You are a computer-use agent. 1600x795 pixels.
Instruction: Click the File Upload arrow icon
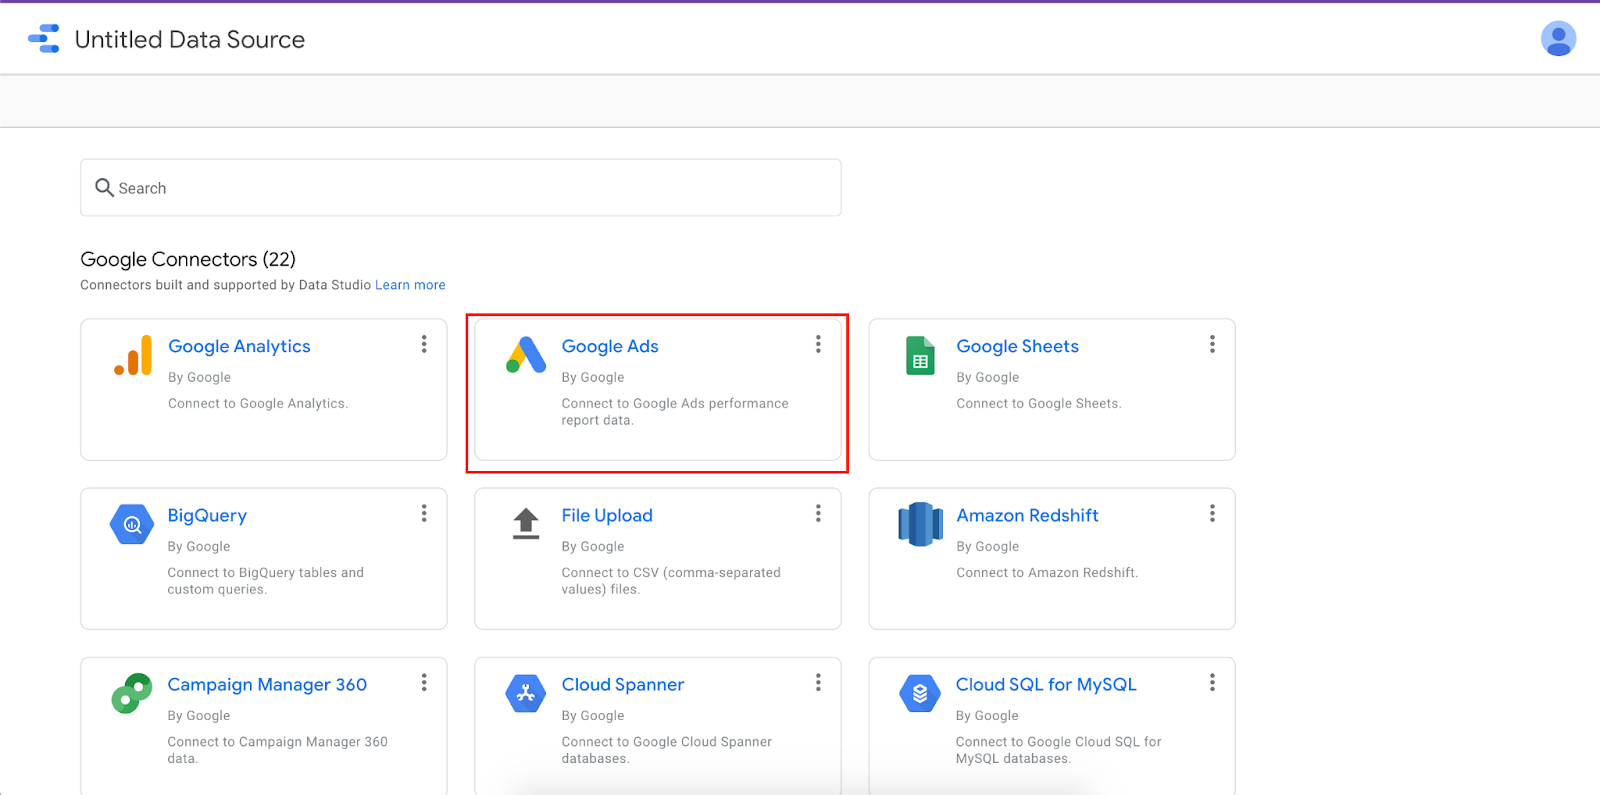(x=526, y=523)
